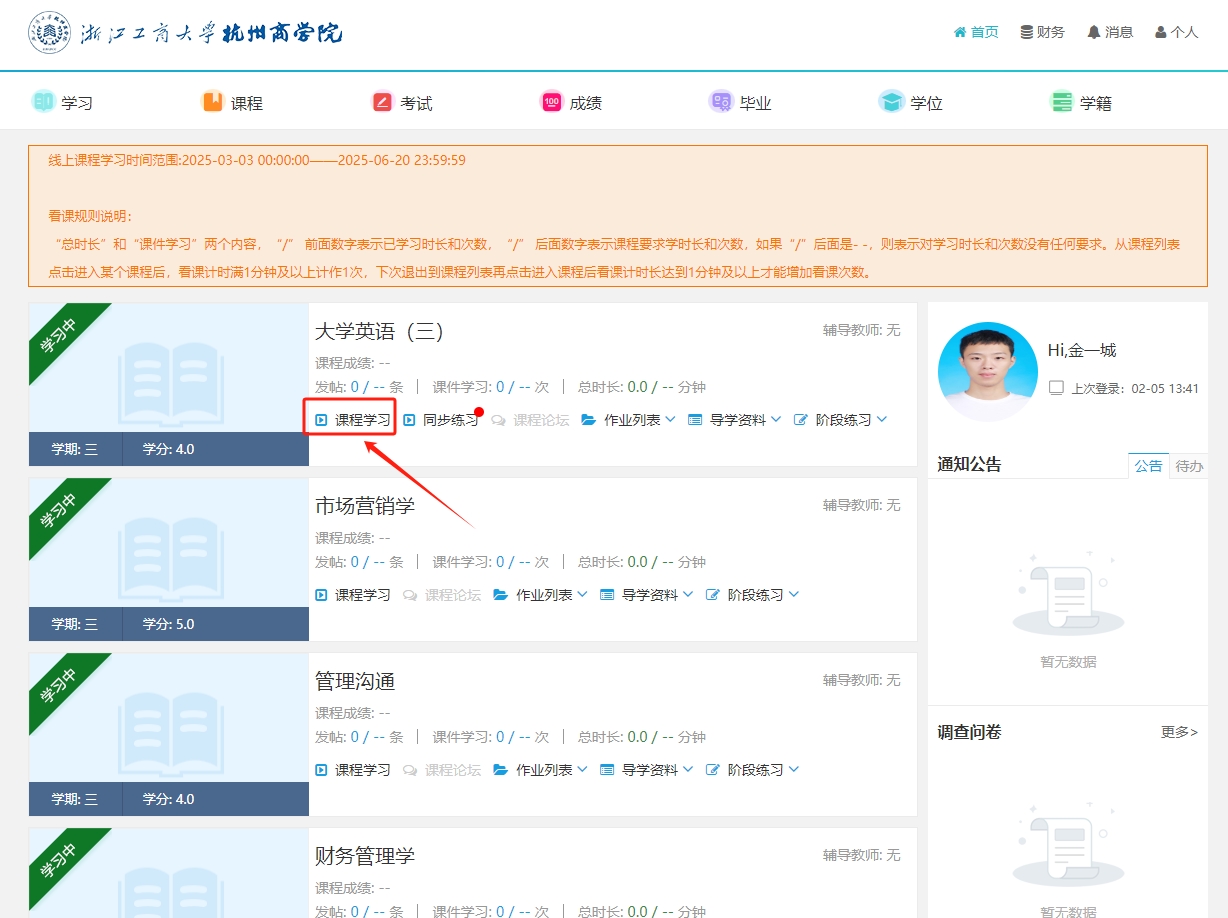Open the 成绩 pink score icon

(551, 102)
